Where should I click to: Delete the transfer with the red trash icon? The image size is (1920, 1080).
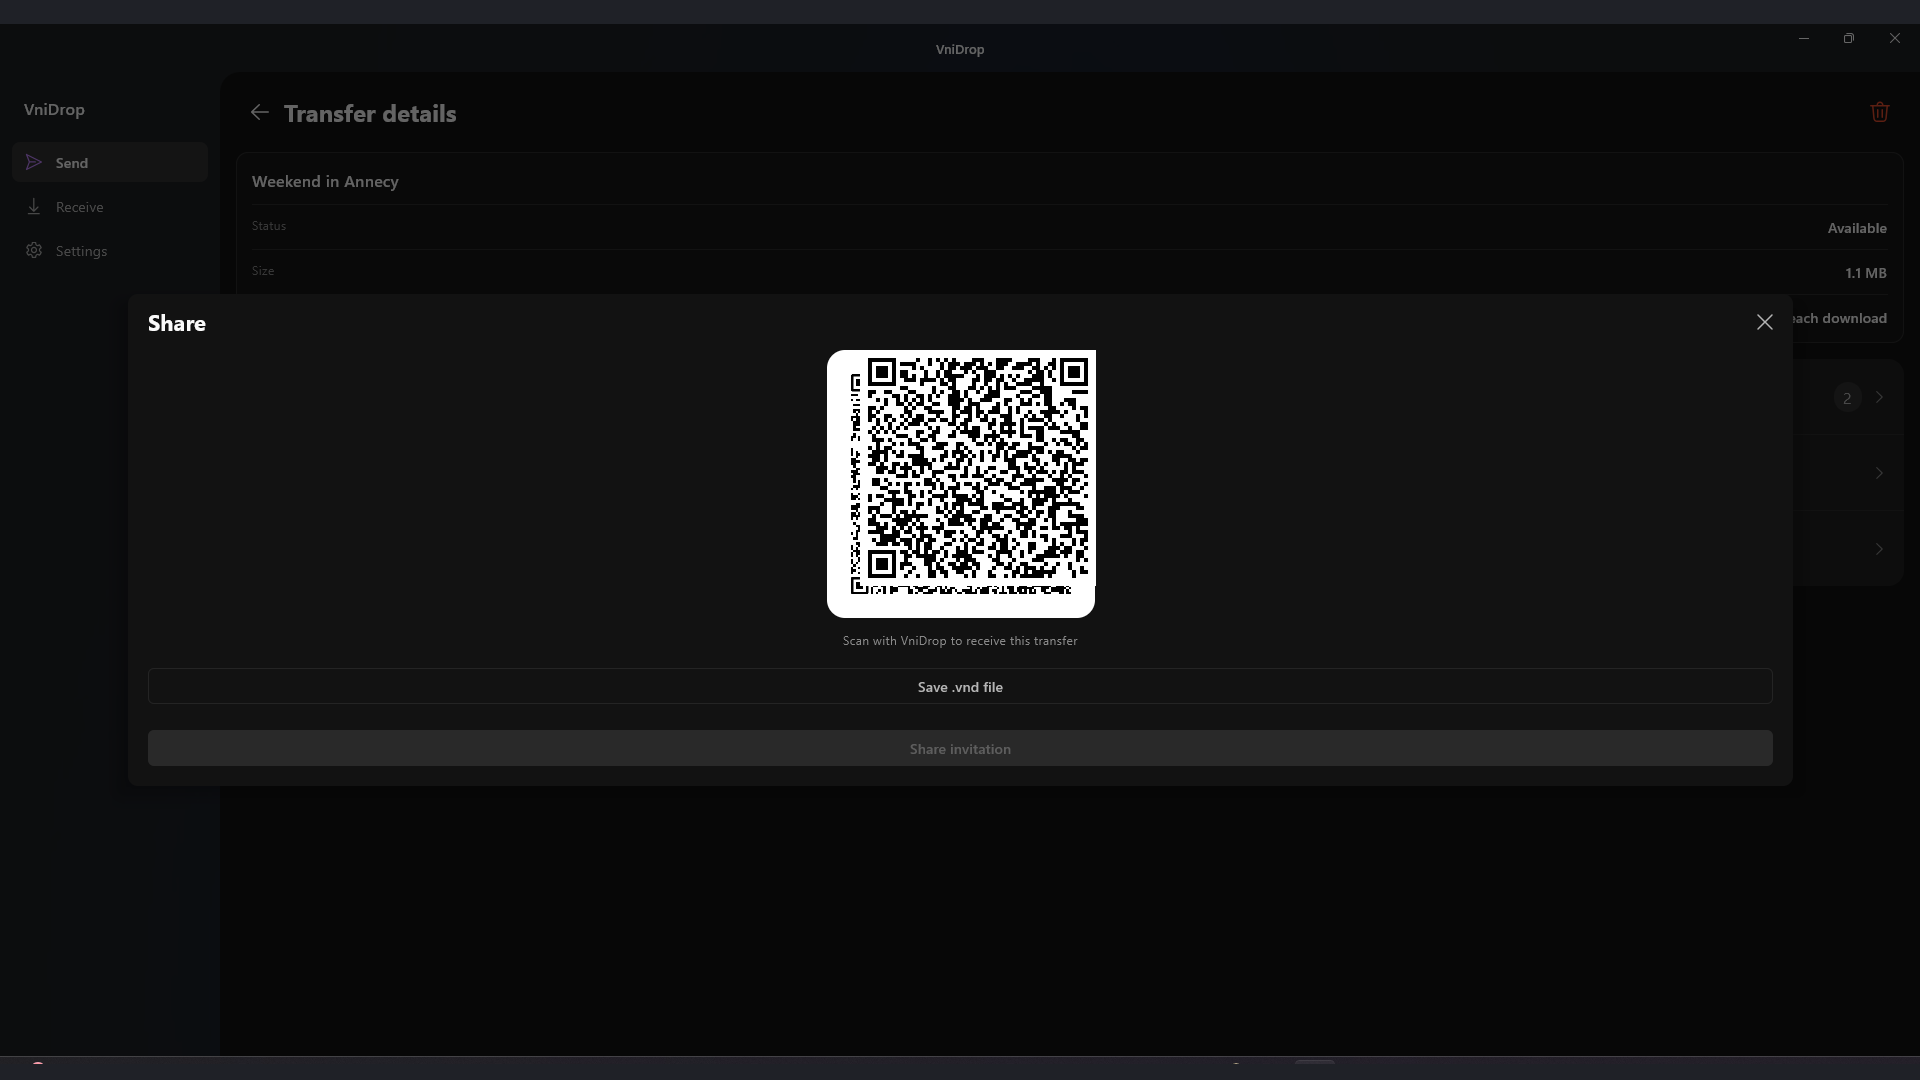tap(1879, 112)
